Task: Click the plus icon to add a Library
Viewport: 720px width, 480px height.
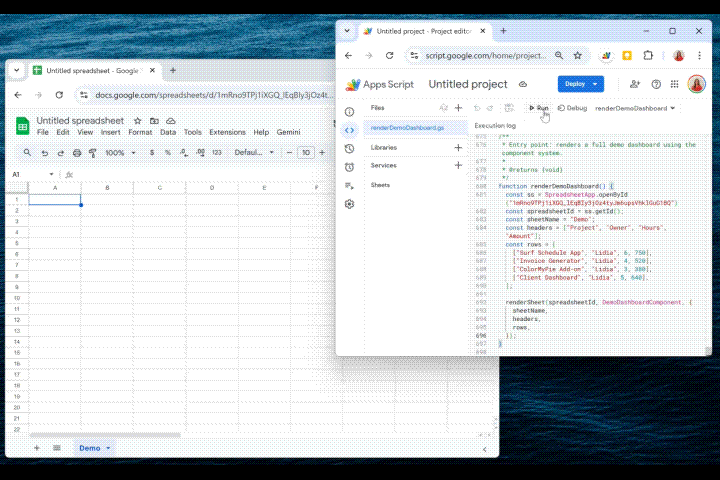Action: (x=458, y=147)
